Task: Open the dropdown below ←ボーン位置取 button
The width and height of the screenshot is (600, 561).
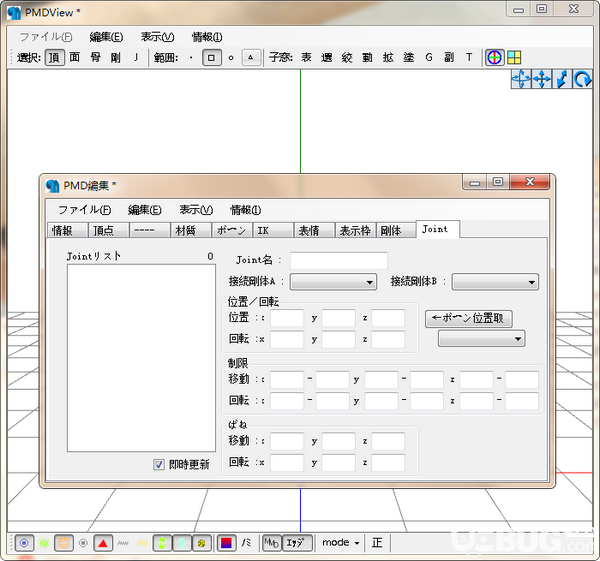Action: pyautogui.click(x=481, y=339)
